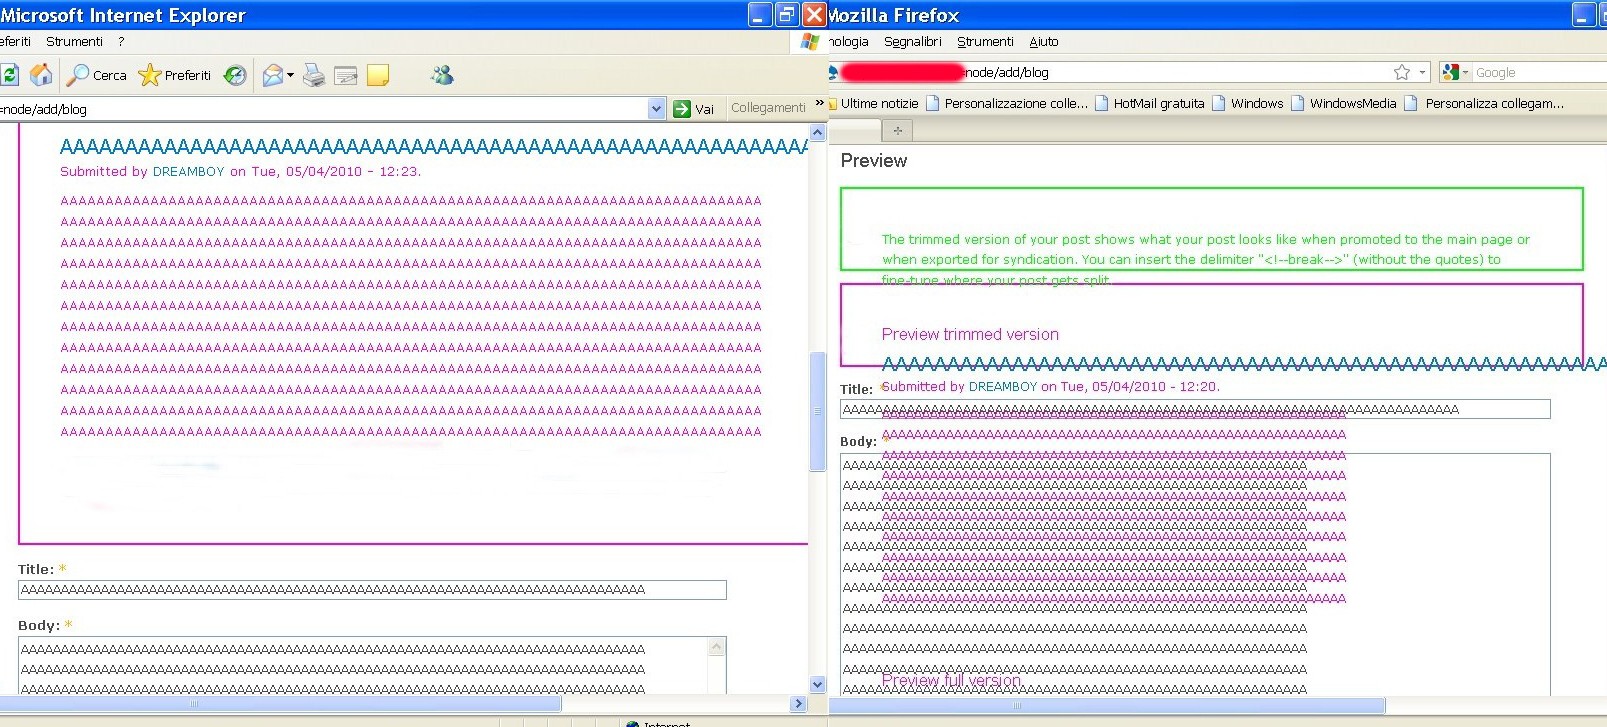Click the Windows flag logo in IE
This screenshot has width=1607, height=727.
tap(810, 42)
